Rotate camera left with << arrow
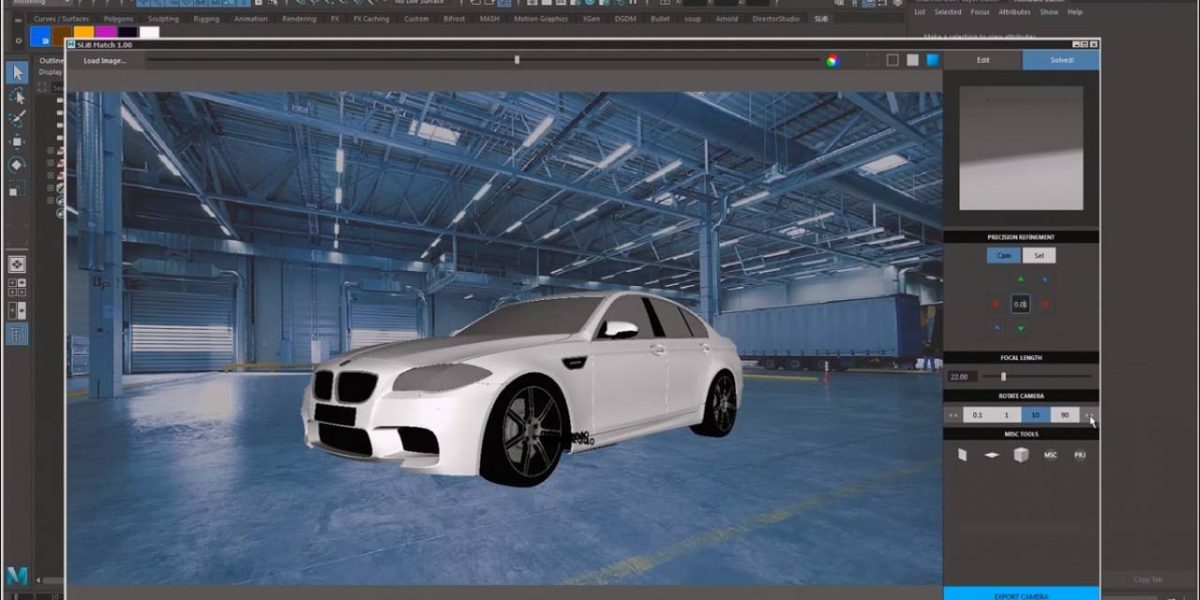1200x600 pixels. pyautogui.click(x=953, y=415)
